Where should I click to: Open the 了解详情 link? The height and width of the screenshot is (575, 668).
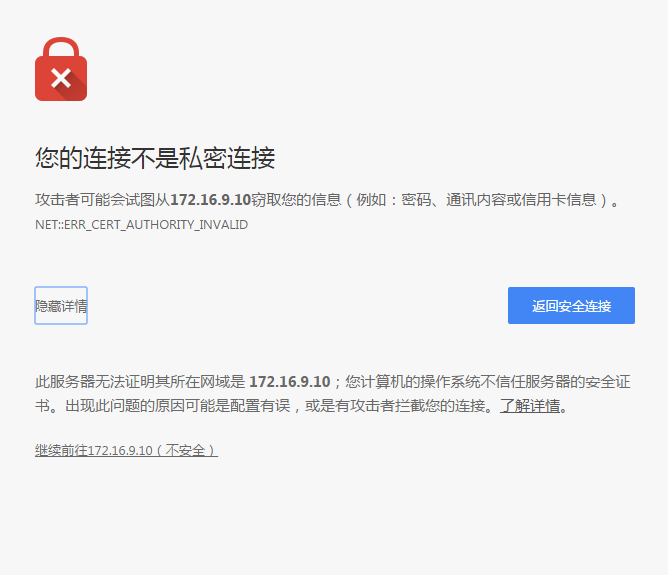(530, 406)
